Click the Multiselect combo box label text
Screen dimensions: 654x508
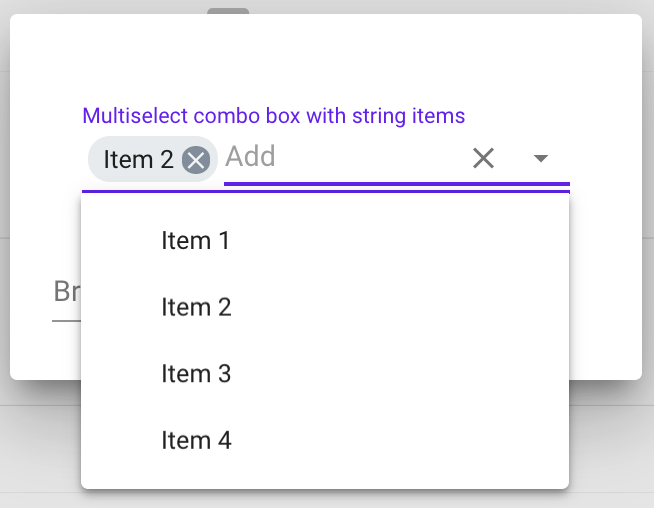pos(273,116)
